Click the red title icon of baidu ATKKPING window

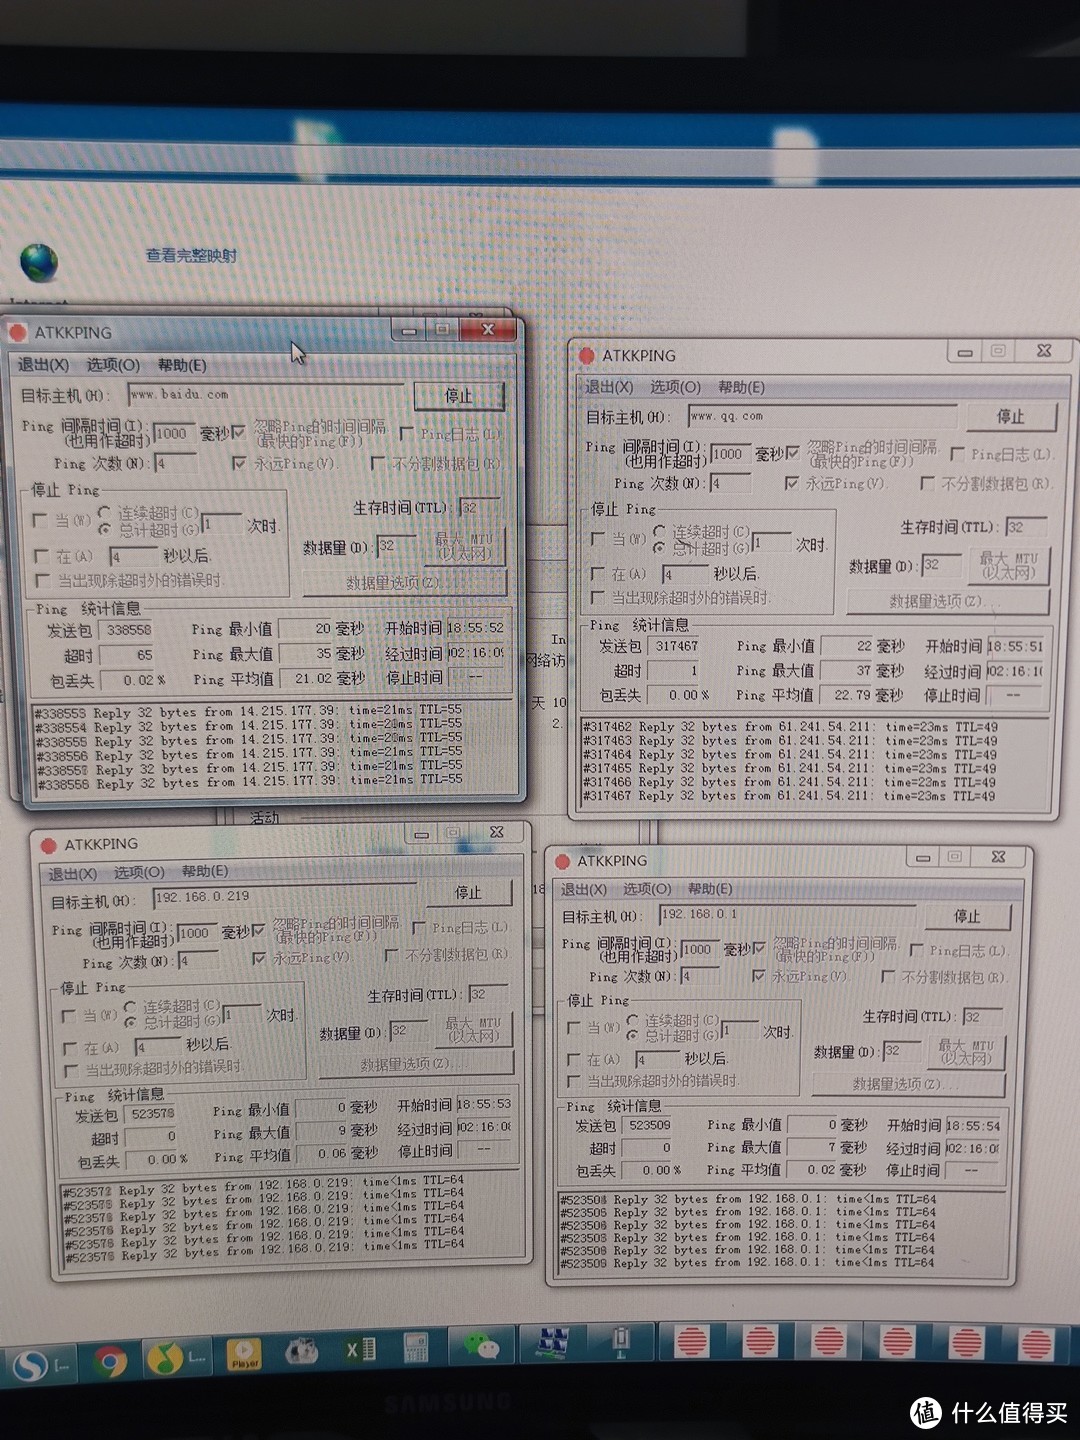(x=18, y=332)
